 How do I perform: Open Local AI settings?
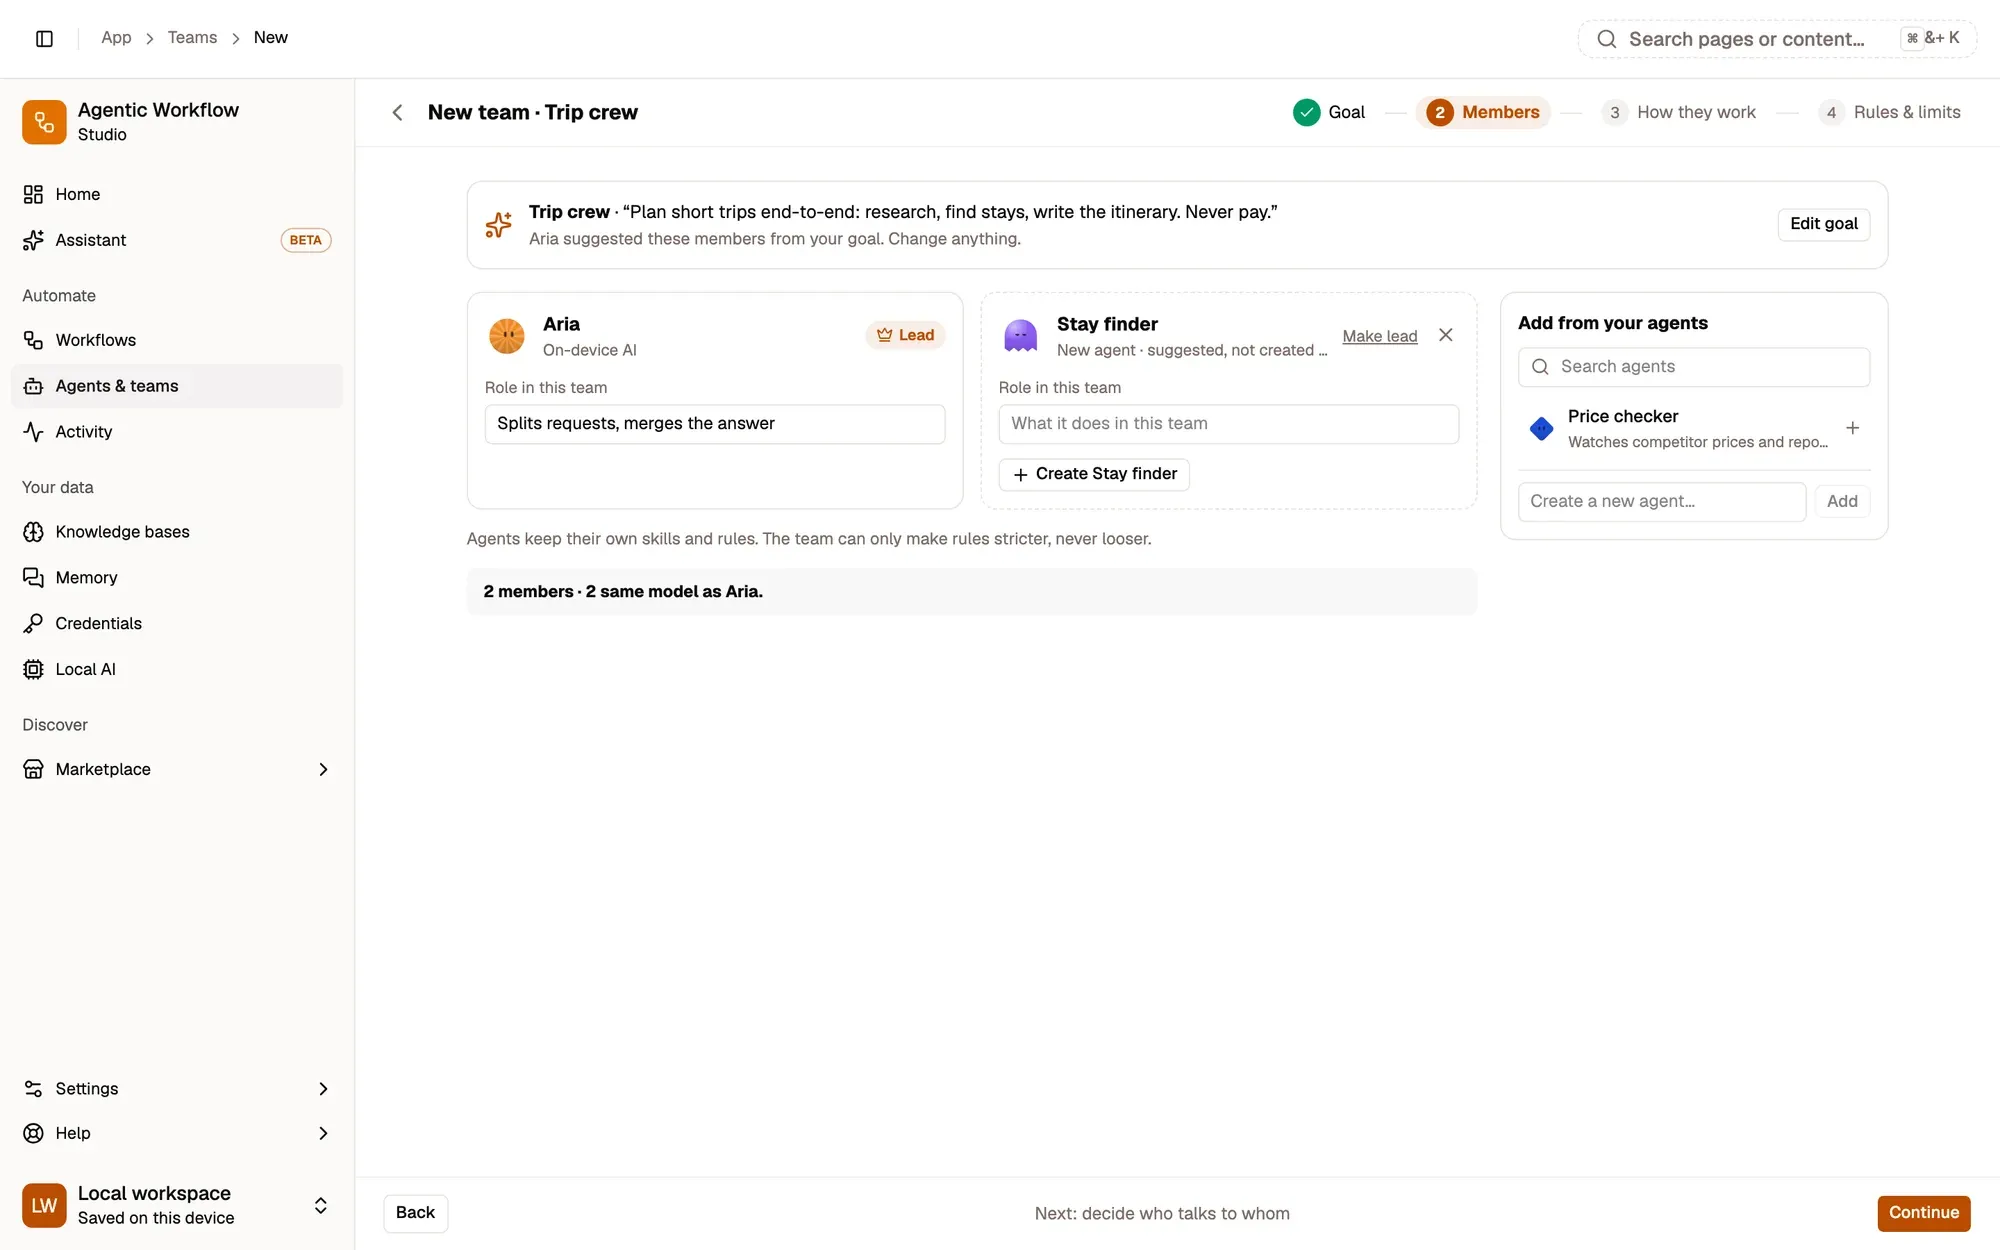(177, 669)
